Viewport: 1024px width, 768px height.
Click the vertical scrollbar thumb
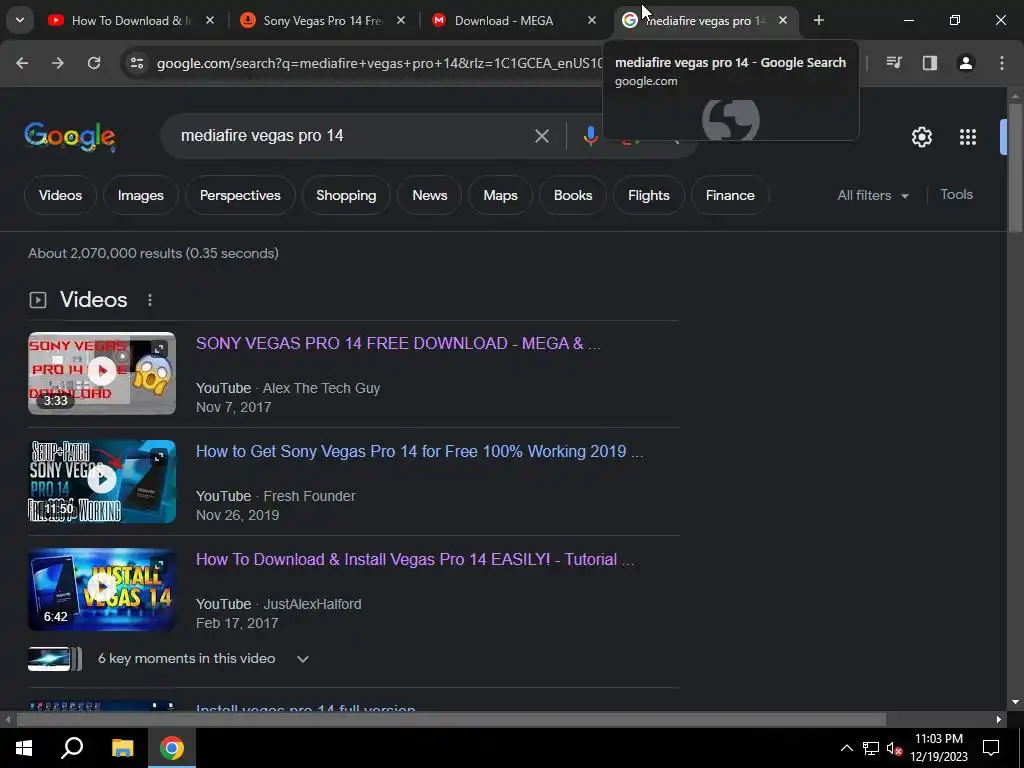(1015, 167)
